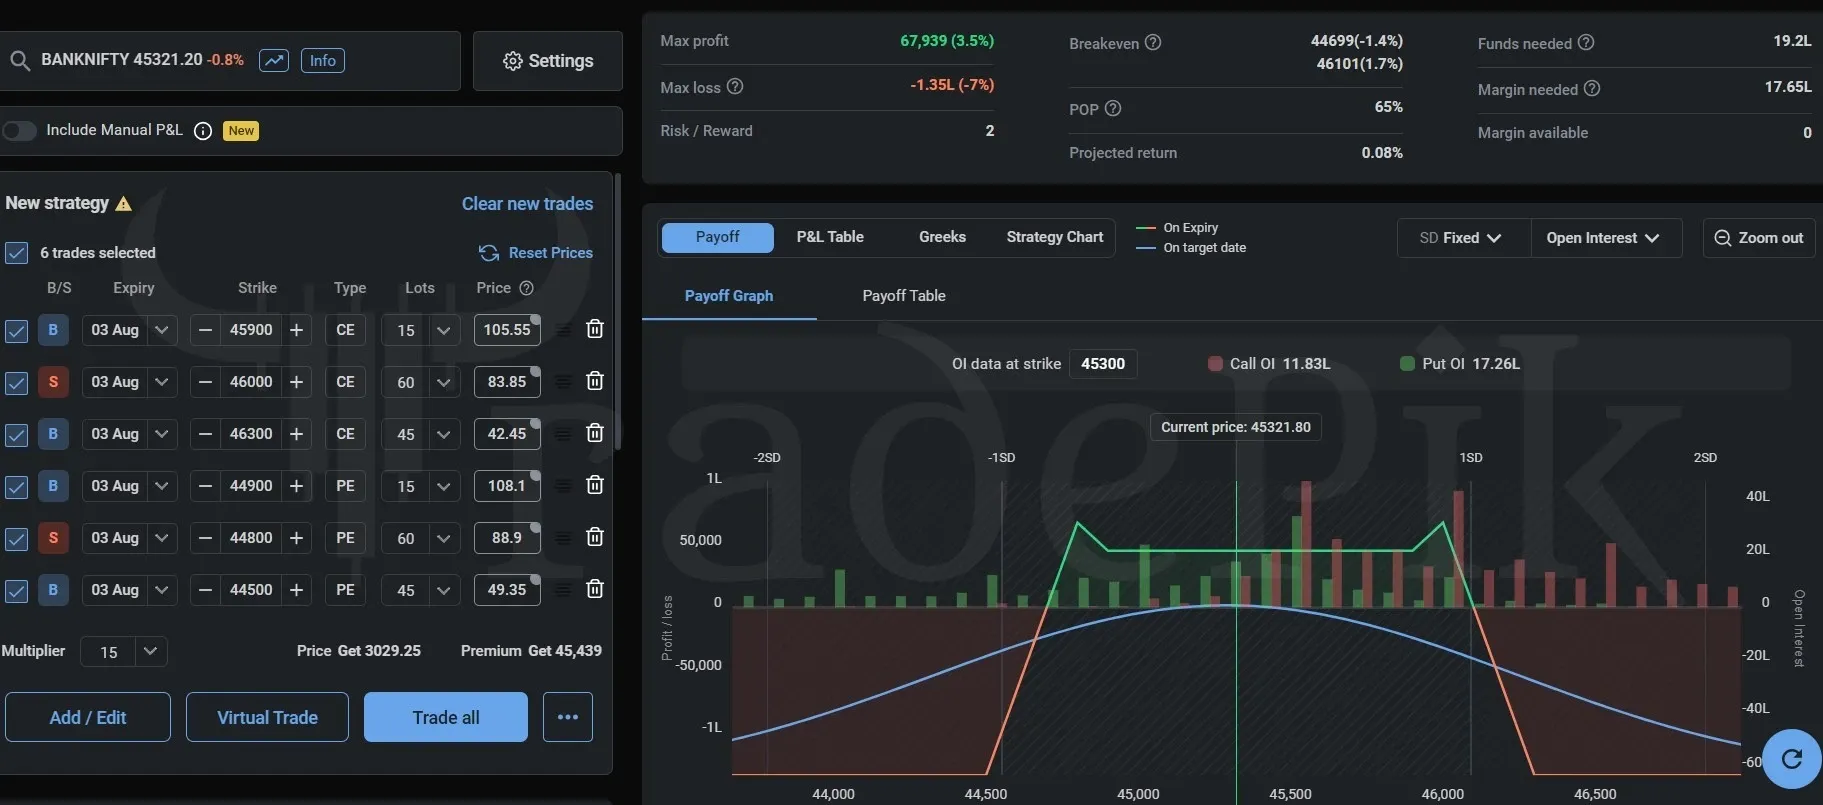Click the Max loss help icon

(x=735, y=86)
